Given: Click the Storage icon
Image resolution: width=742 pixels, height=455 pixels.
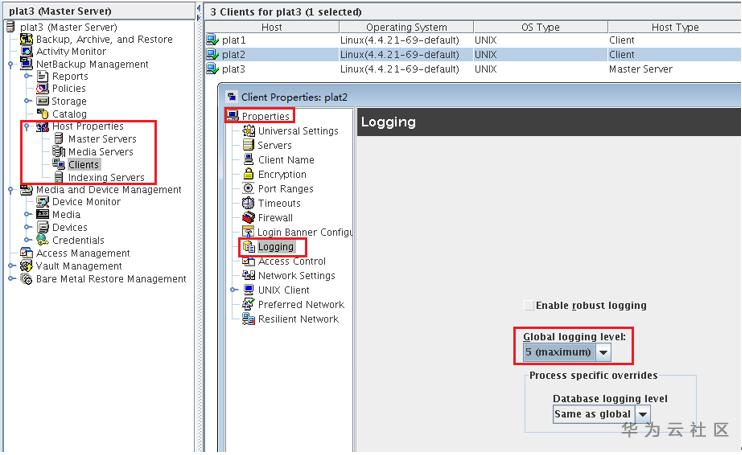Looking at the screenshot, I should point(43,101).
